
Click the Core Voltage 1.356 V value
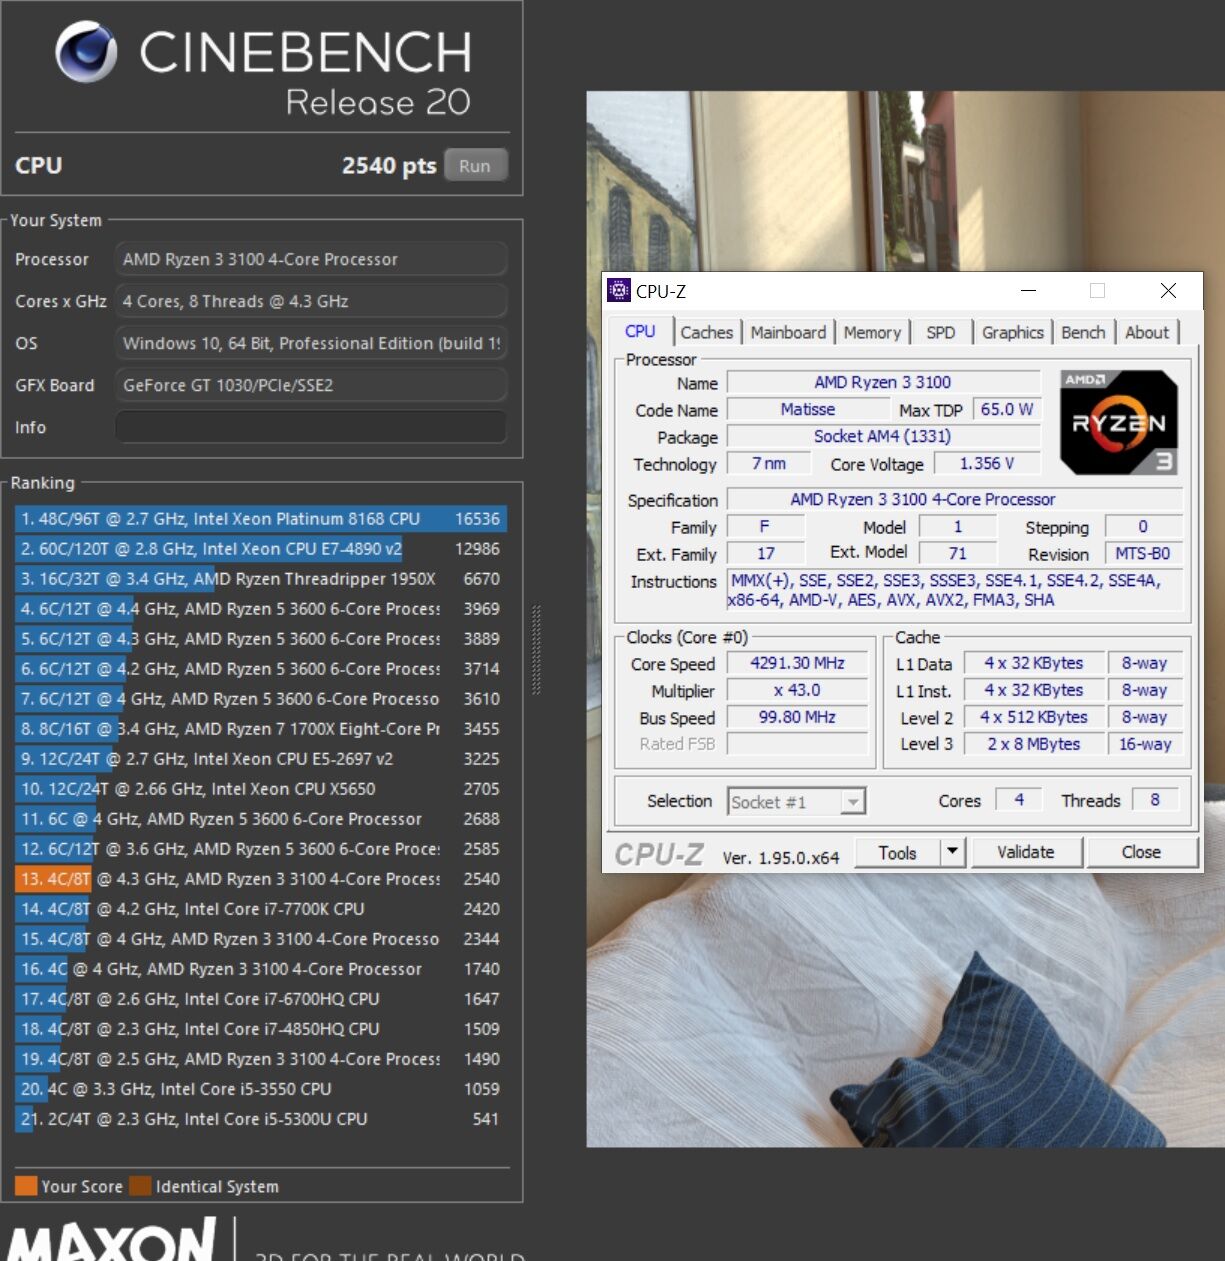(986, 464)
